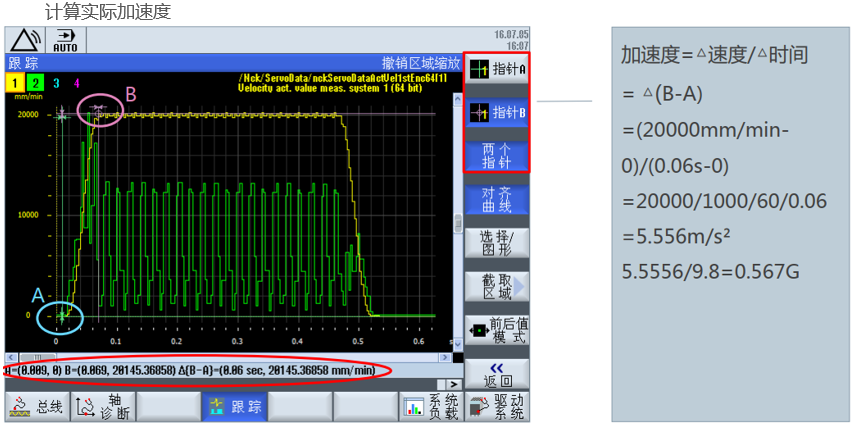Click the 20000 y-axis label
The height and width of the screenshot is (427, 854).
[29, 115]
